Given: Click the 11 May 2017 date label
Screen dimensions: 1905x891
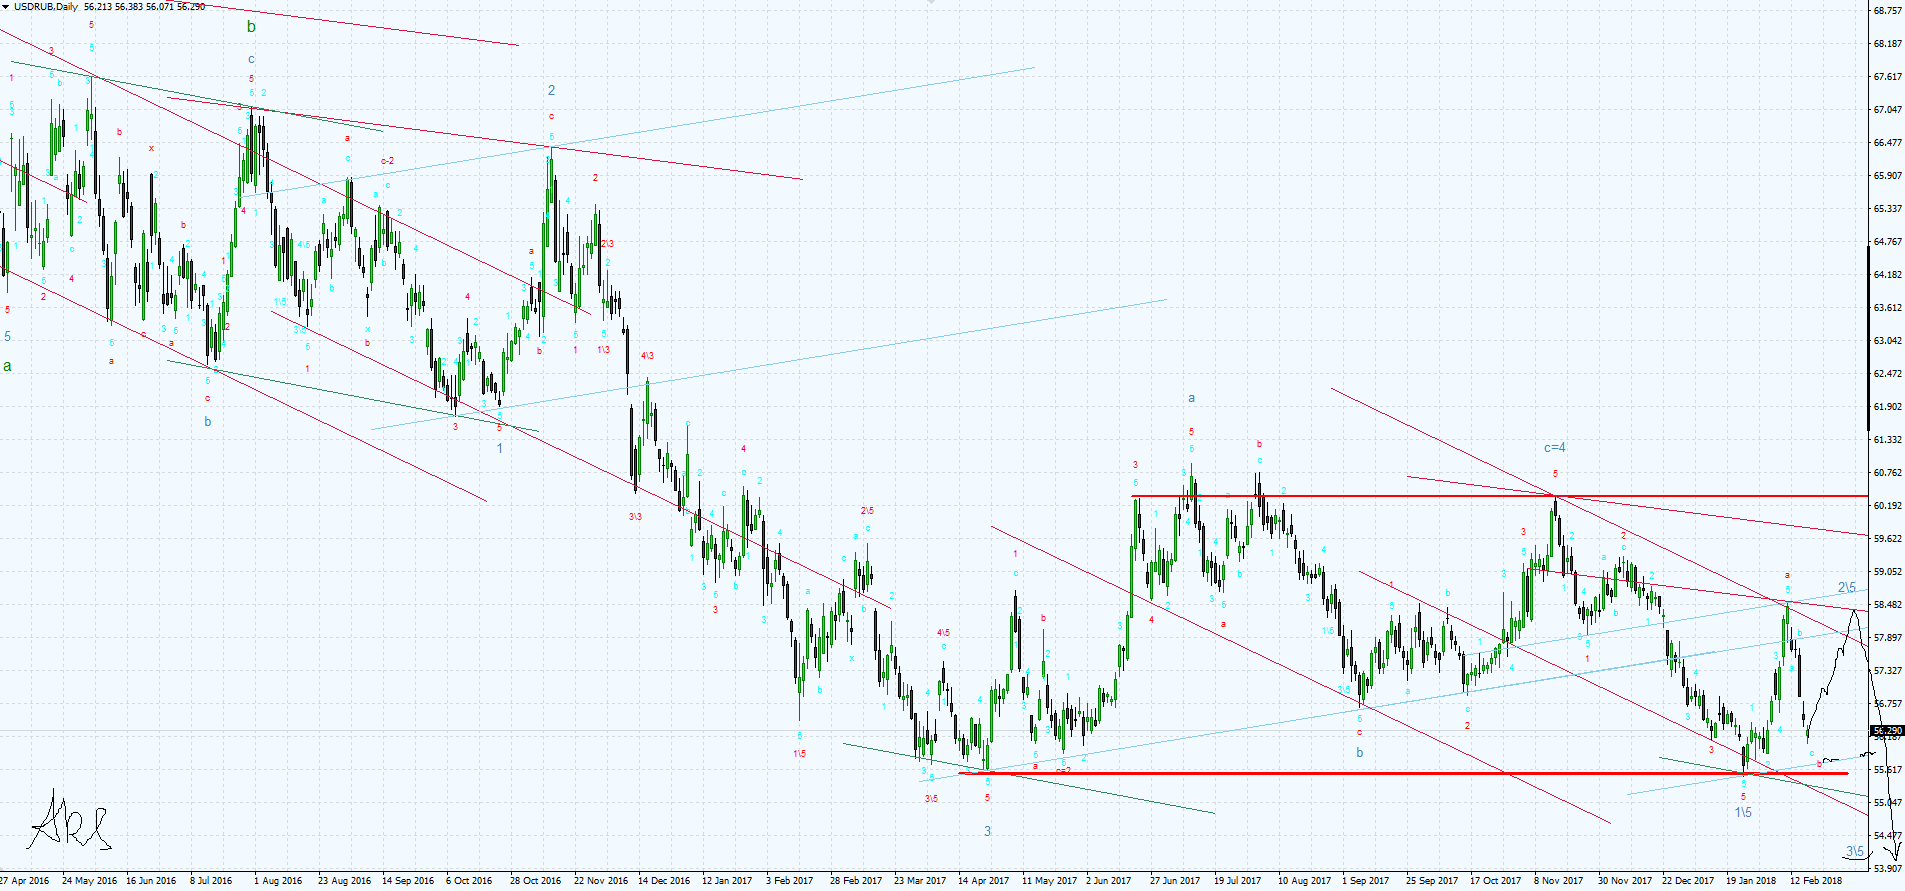Looking at the screenshot, I should coord(1049,881).
